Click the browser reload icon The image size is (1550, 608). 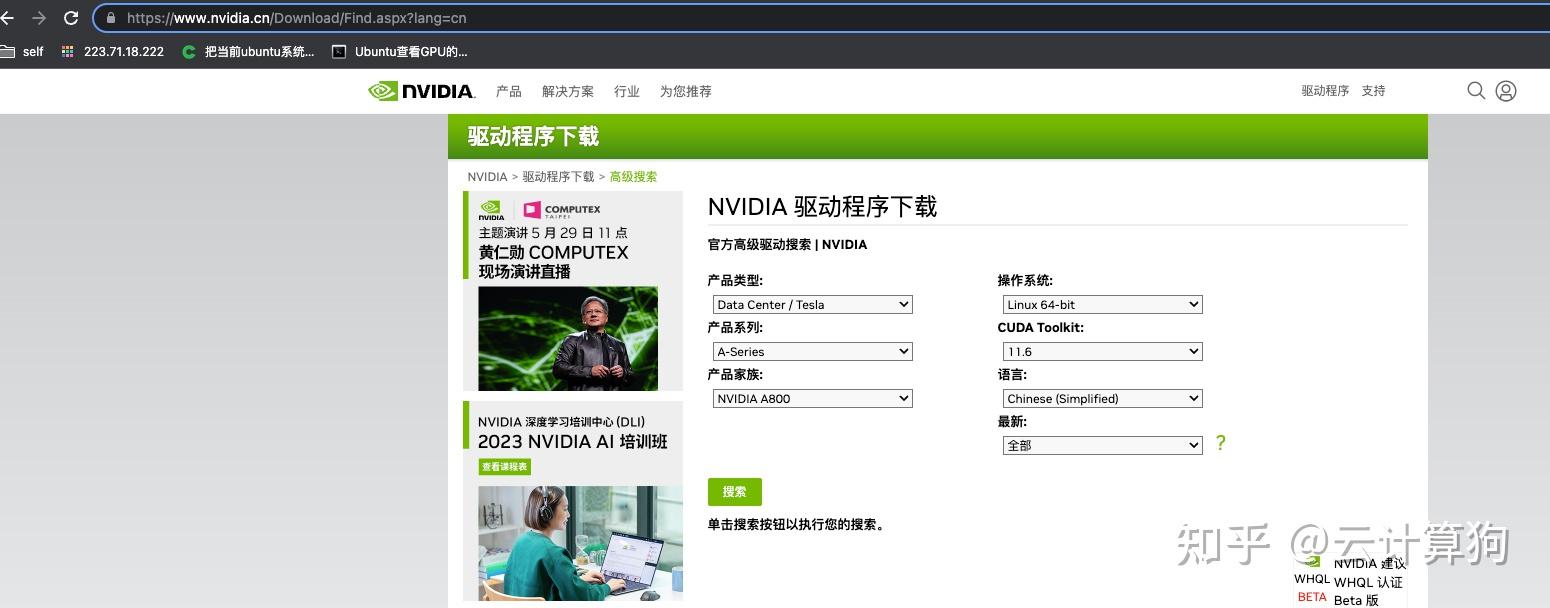(69, 17)
